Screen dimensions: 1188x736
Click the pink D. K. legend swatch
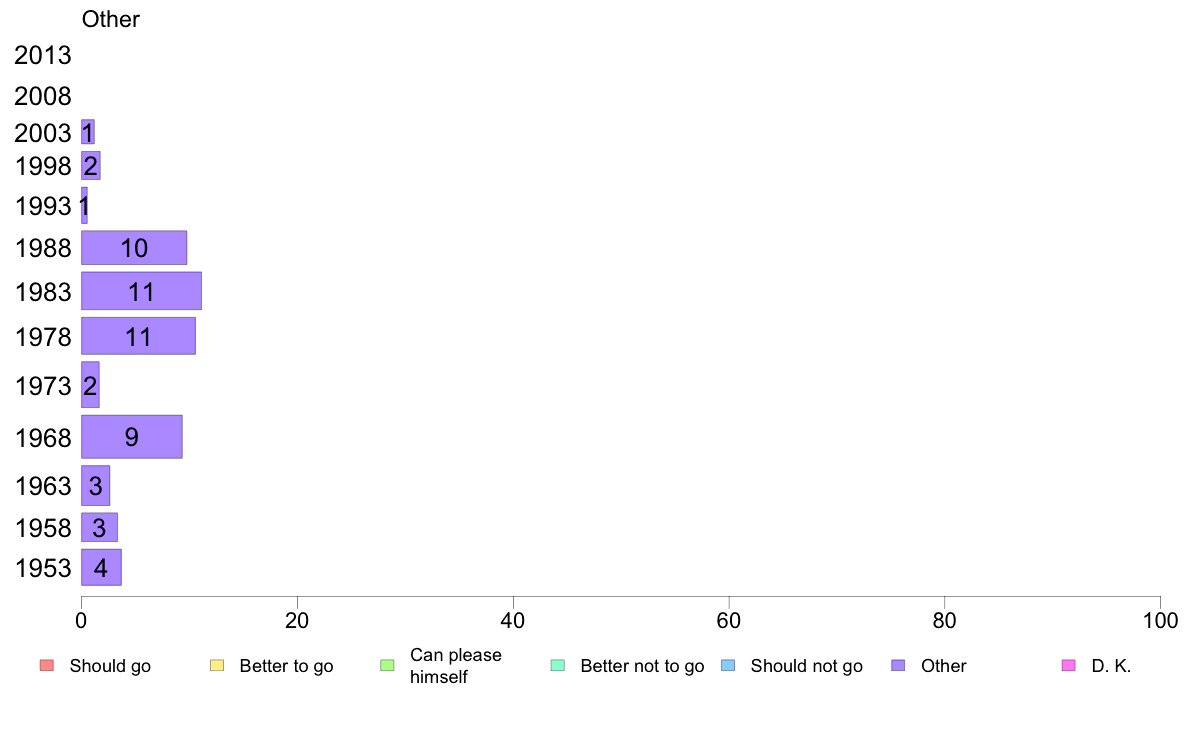(1069, 666)
